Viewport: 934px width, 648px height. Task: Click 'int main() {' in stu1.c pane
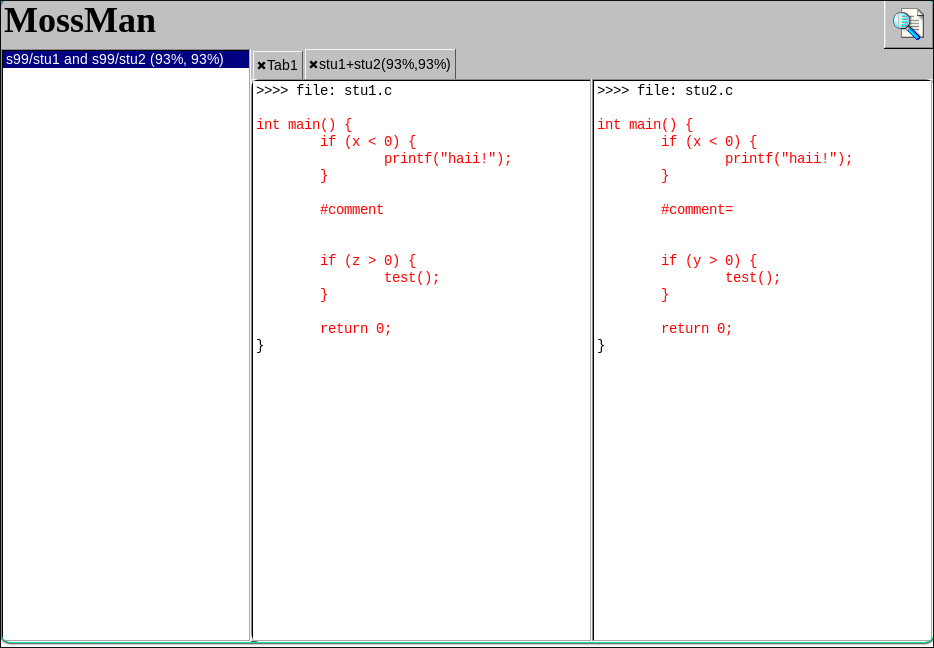[304, 124]
